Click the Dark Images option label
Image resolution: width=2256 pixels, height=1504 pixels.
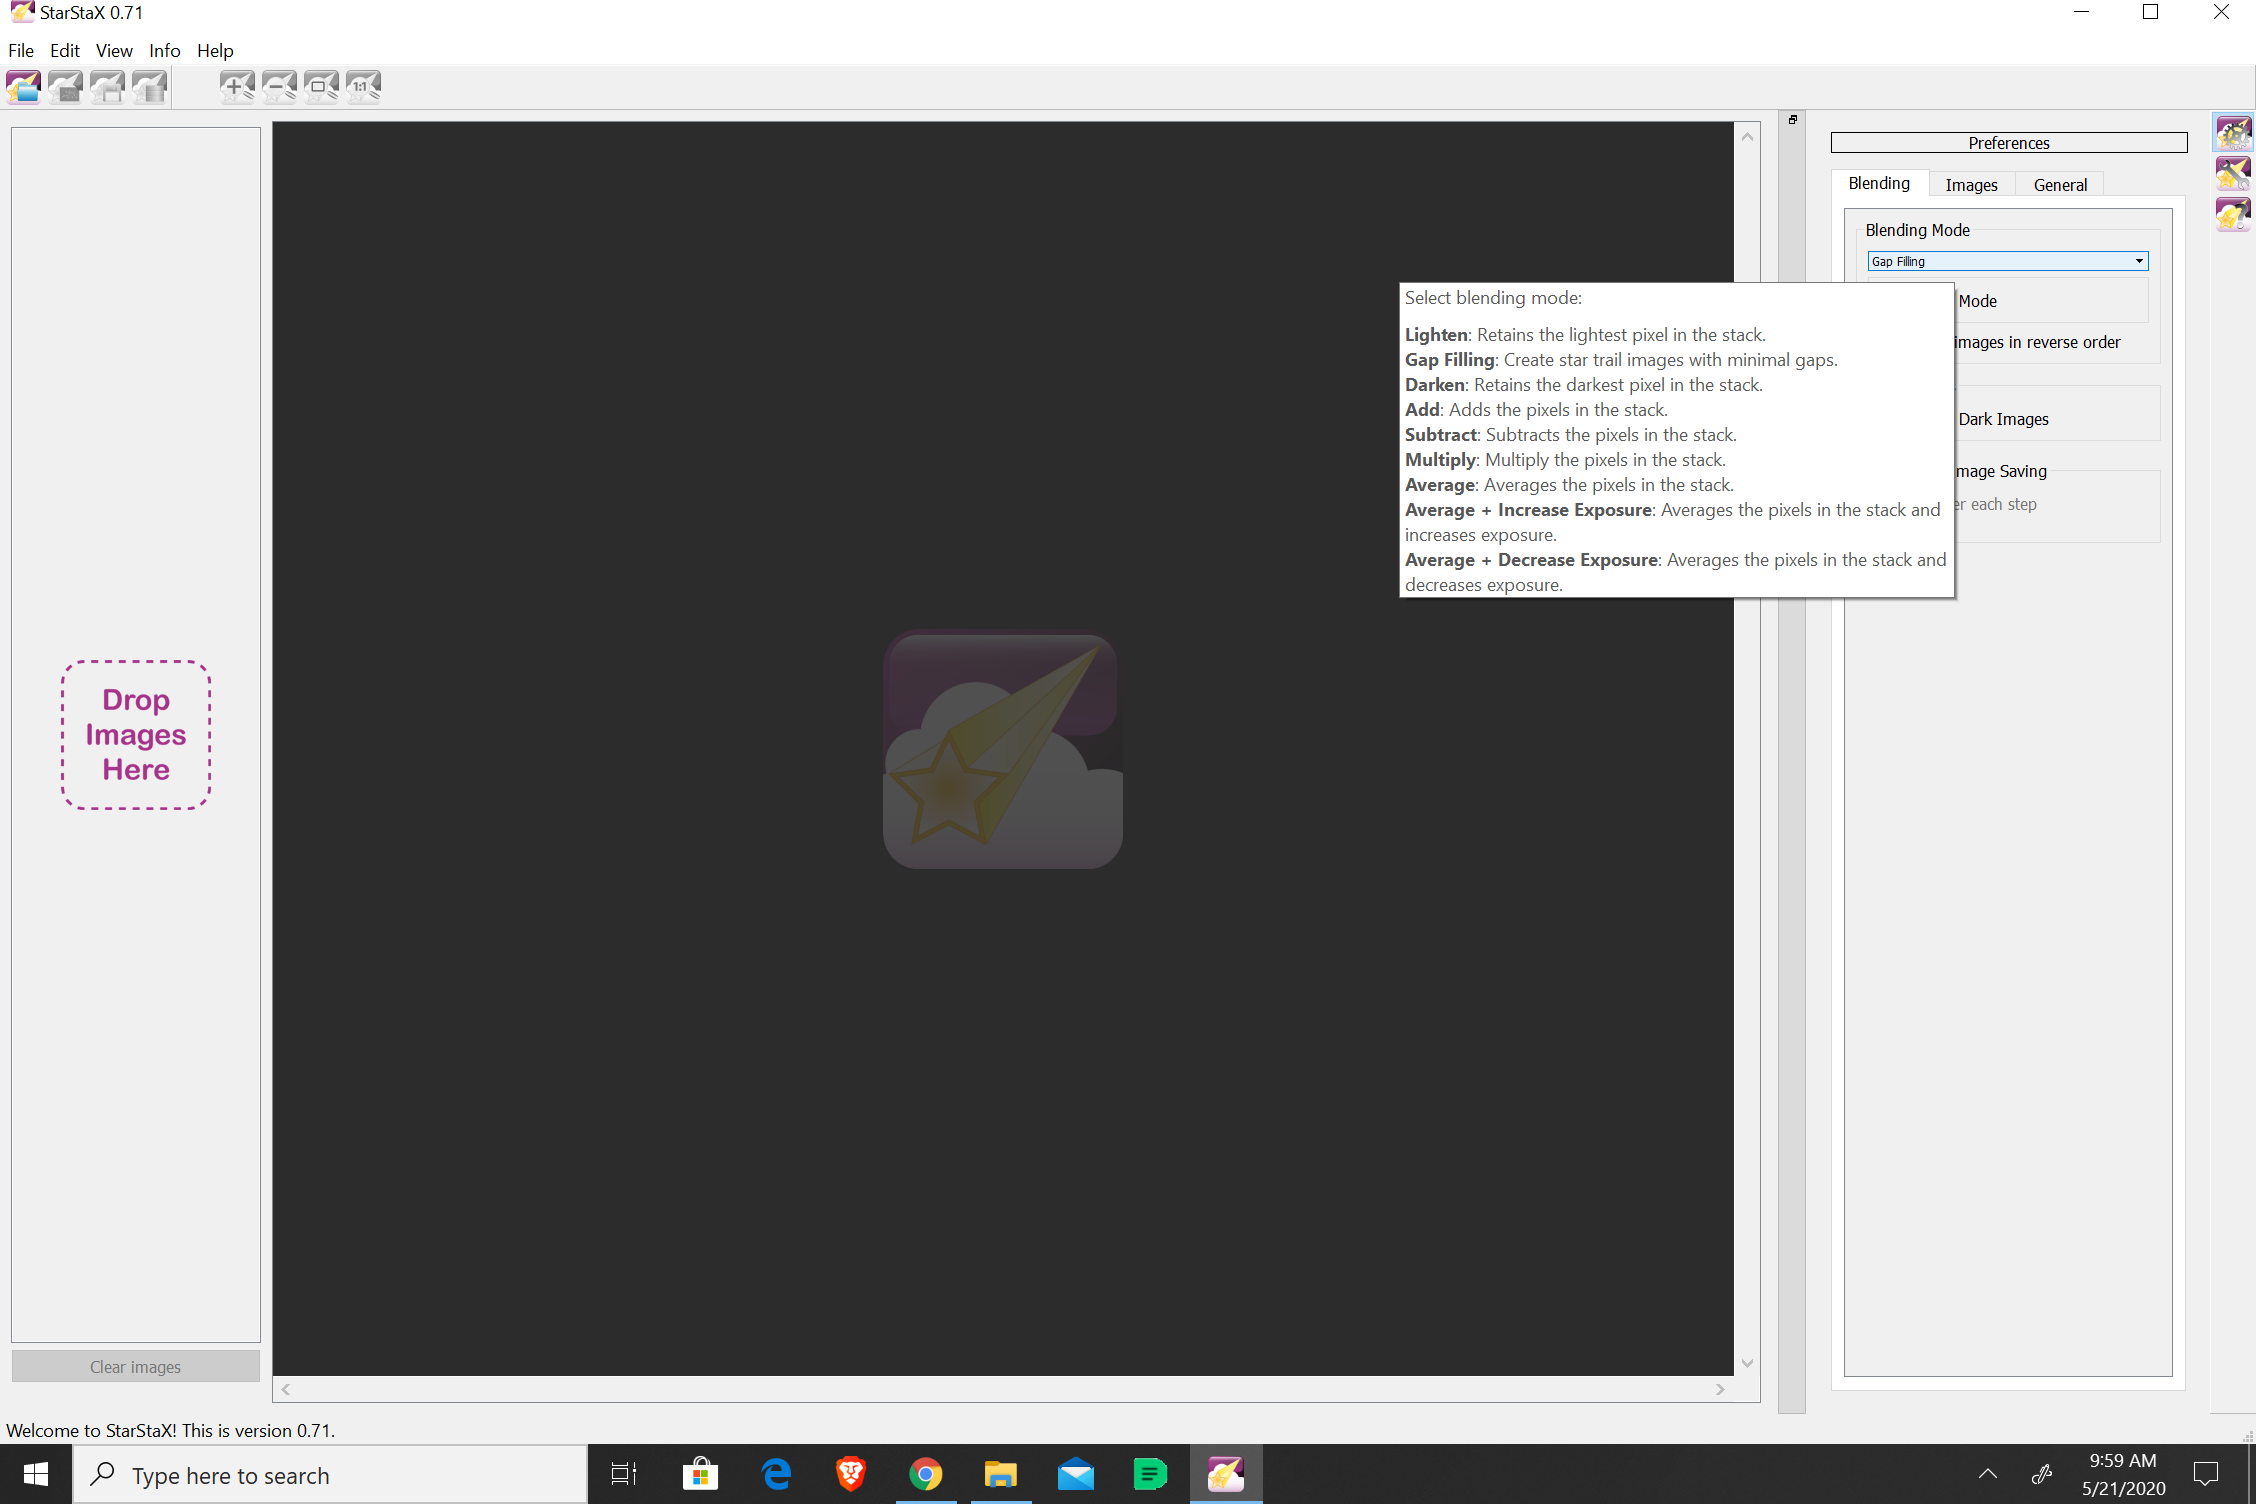(2003, 419)
